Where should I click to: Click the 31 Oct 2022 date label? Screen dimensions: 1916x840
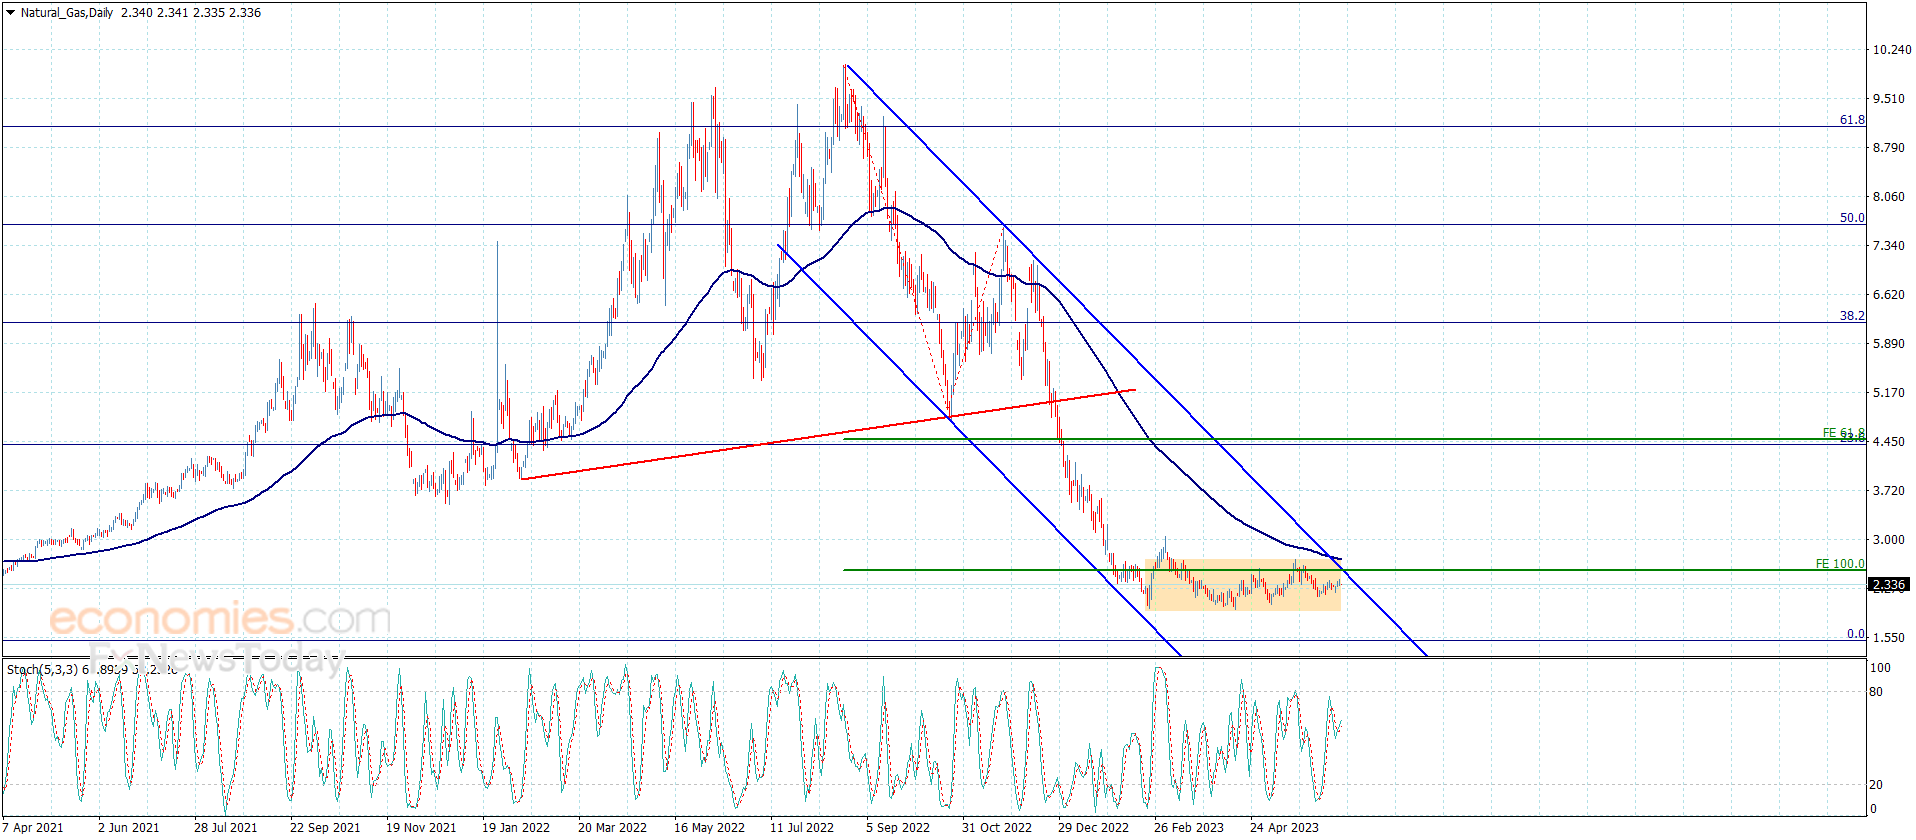pyautogui.click(x=997, y=827)
